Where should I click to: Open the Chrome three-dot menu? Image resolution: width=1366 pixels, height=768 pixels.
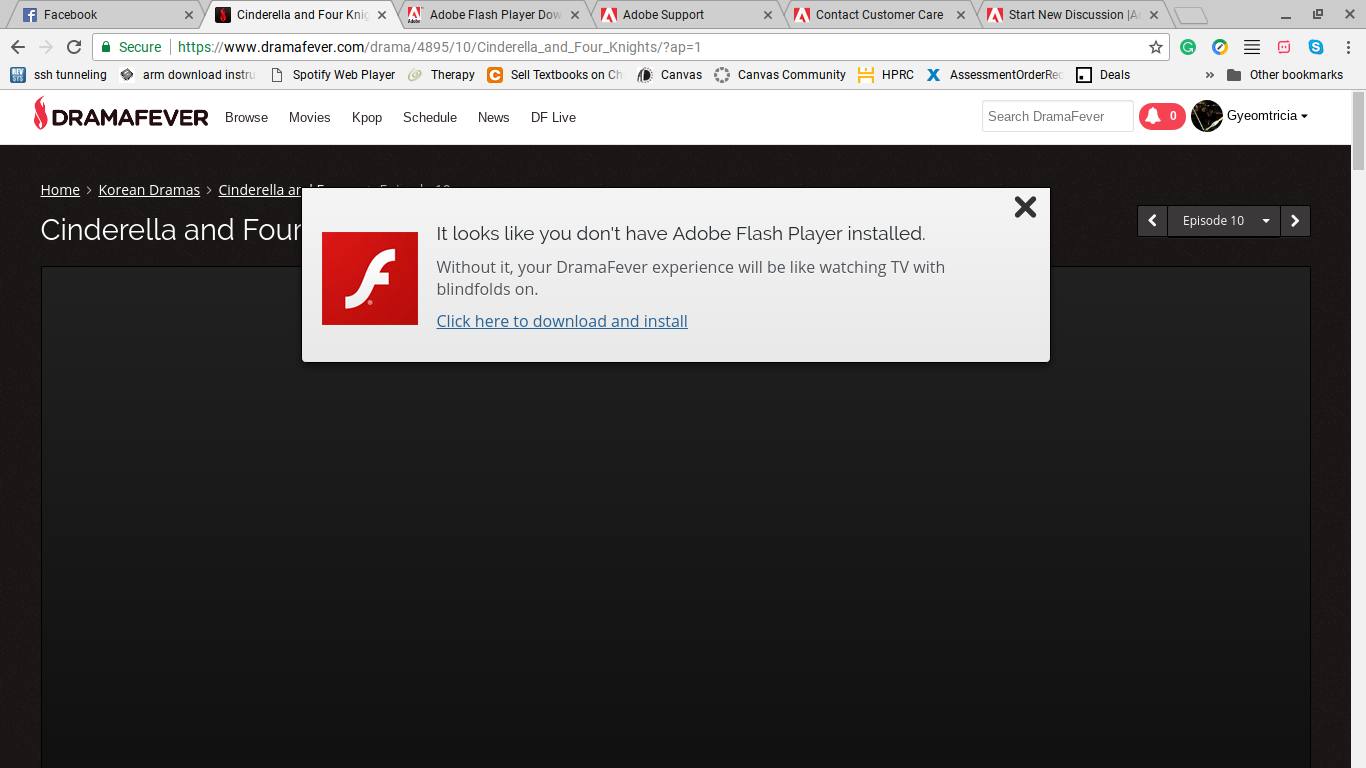tap(1348, 47)
